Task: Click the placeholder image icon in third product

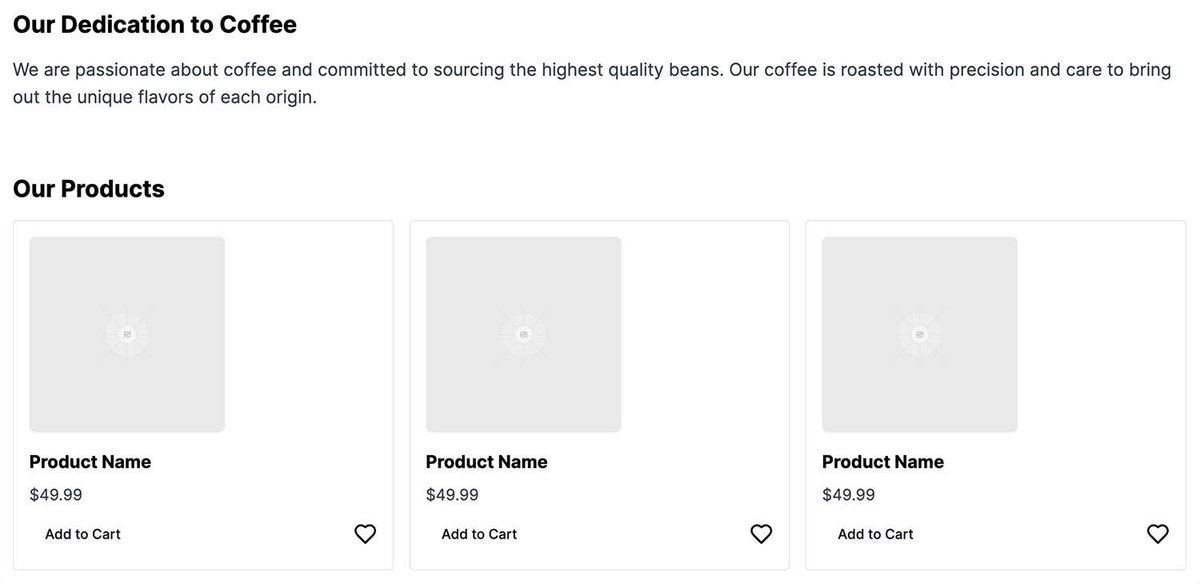Action: pos(919,335)
